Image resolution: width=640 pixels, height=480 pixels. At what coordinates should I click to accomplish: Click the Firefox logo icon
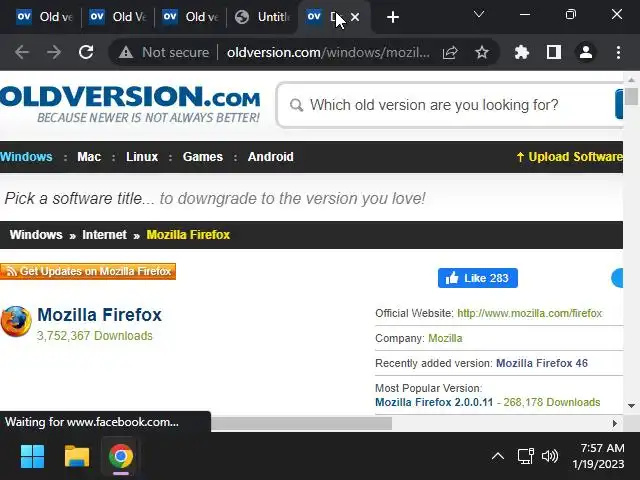16,322
